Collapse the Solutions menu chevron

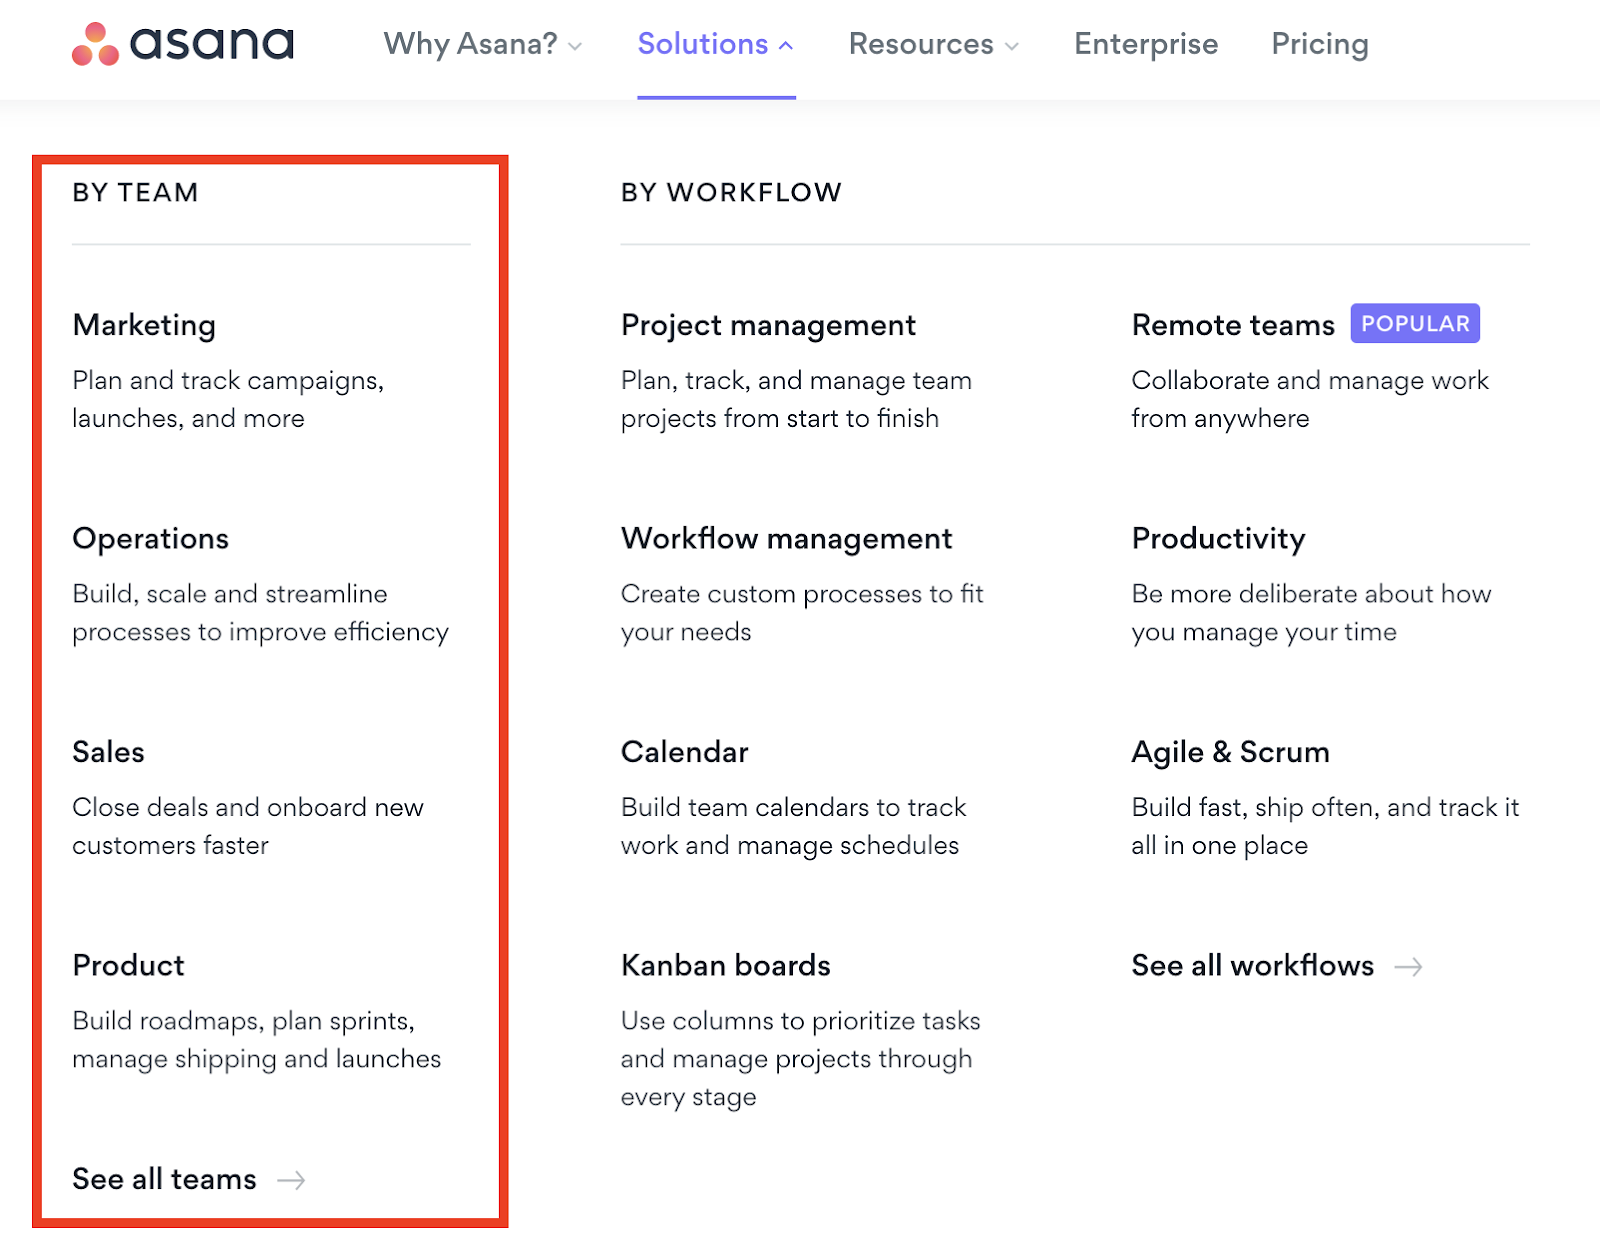tap(786, 46)
